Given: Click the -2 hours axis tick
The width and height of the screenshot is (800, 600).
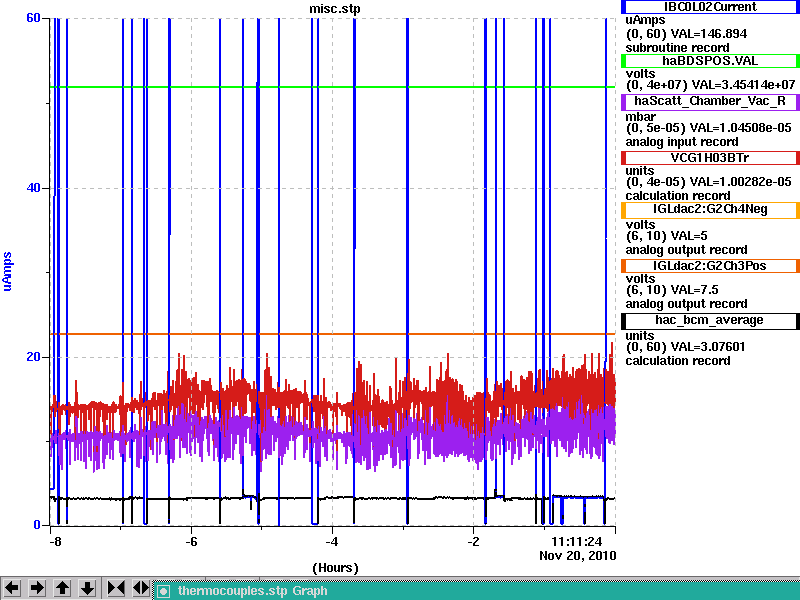Looking at the screenshot, I should tap(473, 542).
